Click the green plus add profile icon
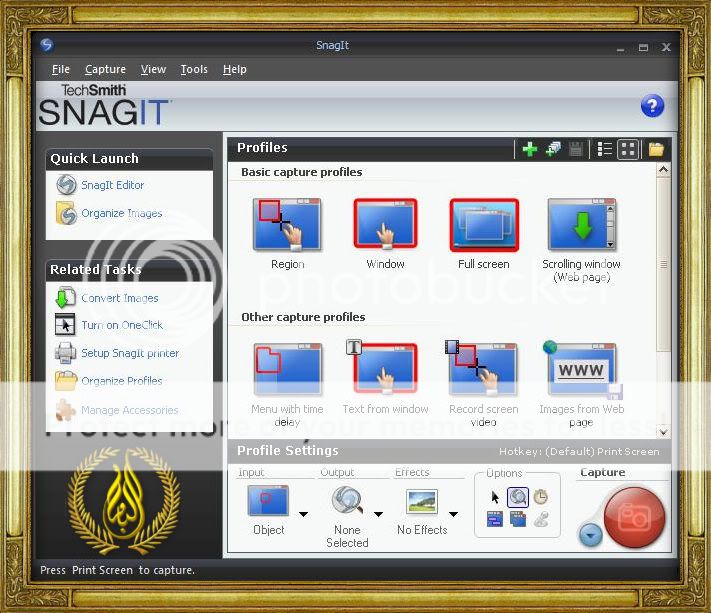 [530, 149]
